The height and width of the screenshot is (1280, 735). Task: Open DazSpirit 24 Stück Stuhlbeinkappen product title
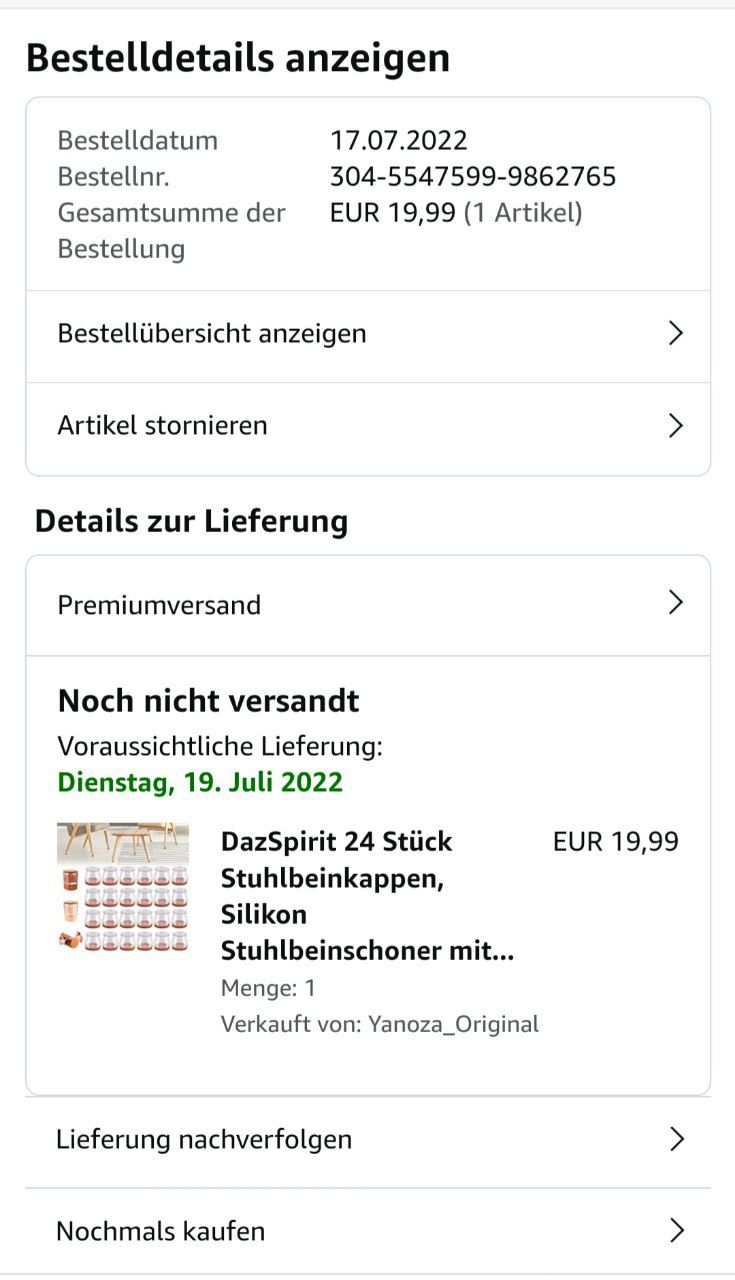367,896
